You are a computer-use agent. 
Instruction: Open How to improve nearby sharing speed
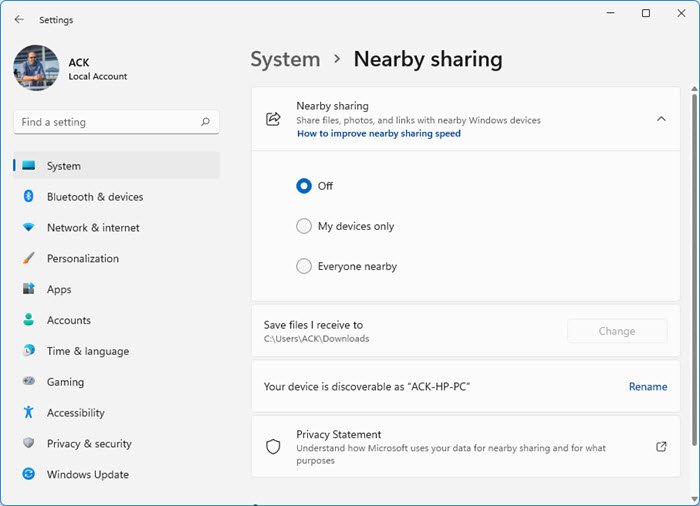pos(378,133)
